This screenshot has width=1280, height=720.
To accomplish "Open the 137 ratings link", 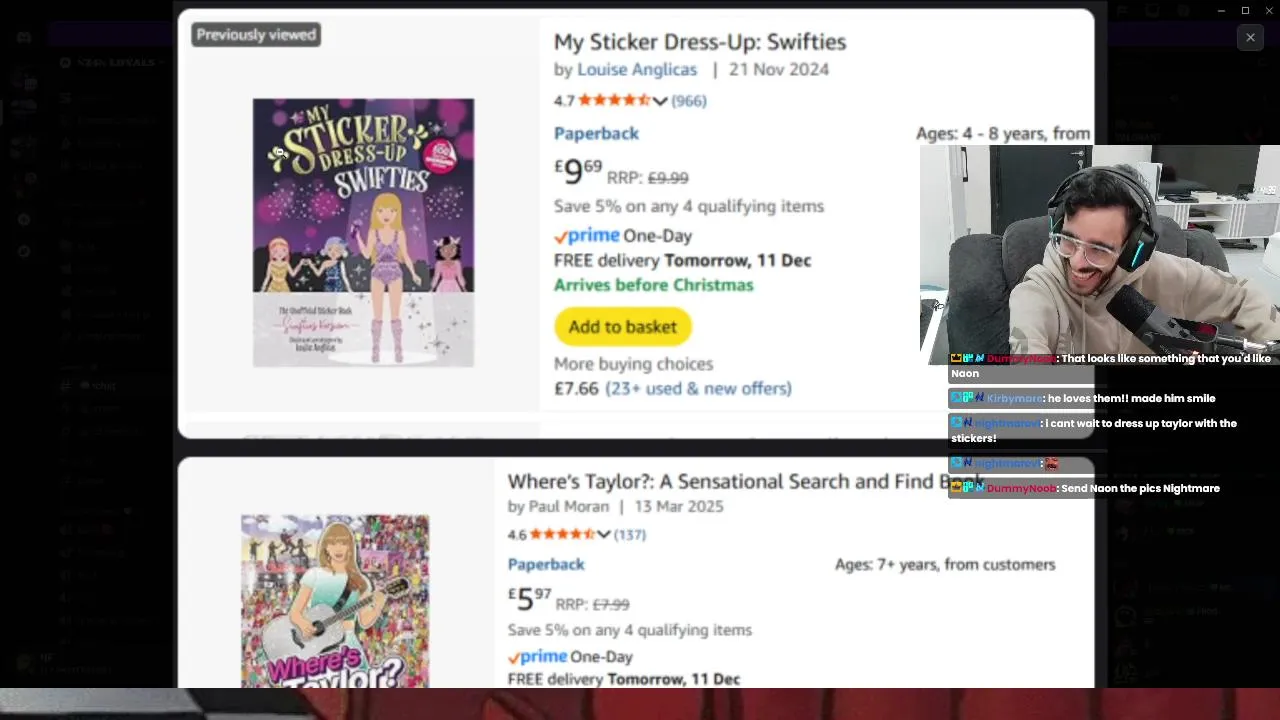I will (x=630, y=535).
